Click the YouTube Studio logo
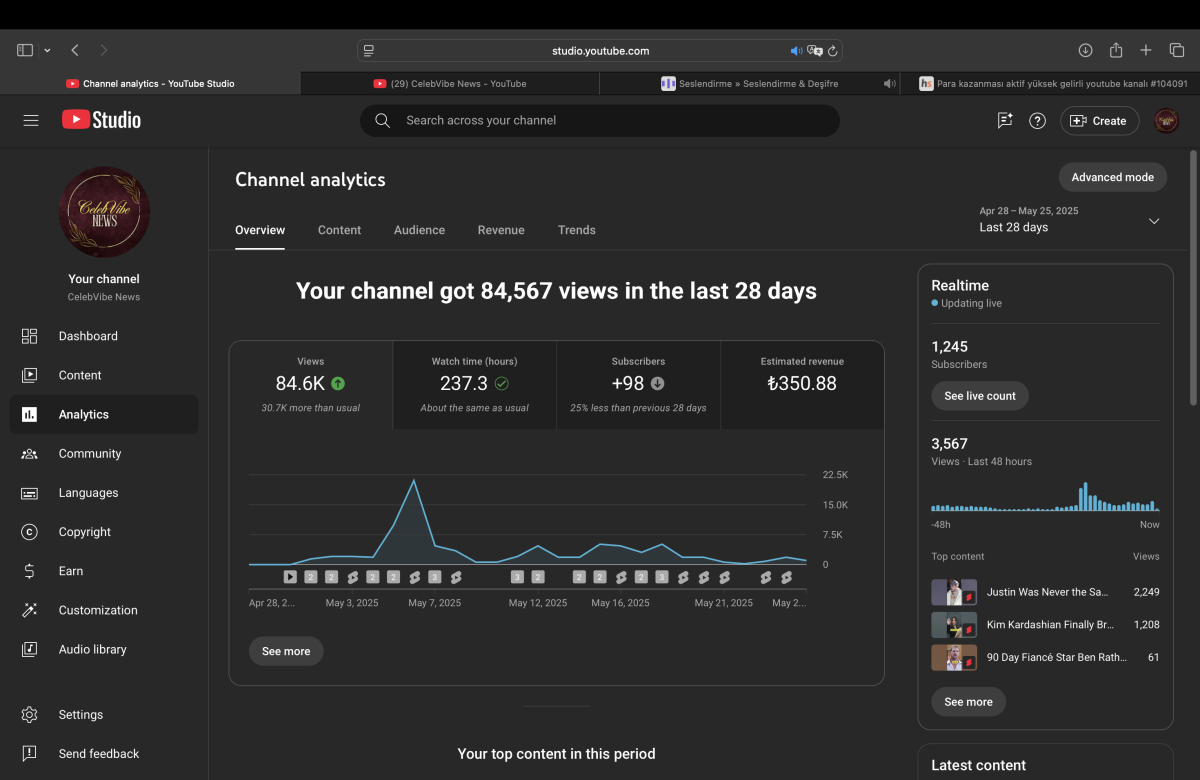Viewport: 1200px width, 780px height. pyautogui.click(x=101, y=120)
